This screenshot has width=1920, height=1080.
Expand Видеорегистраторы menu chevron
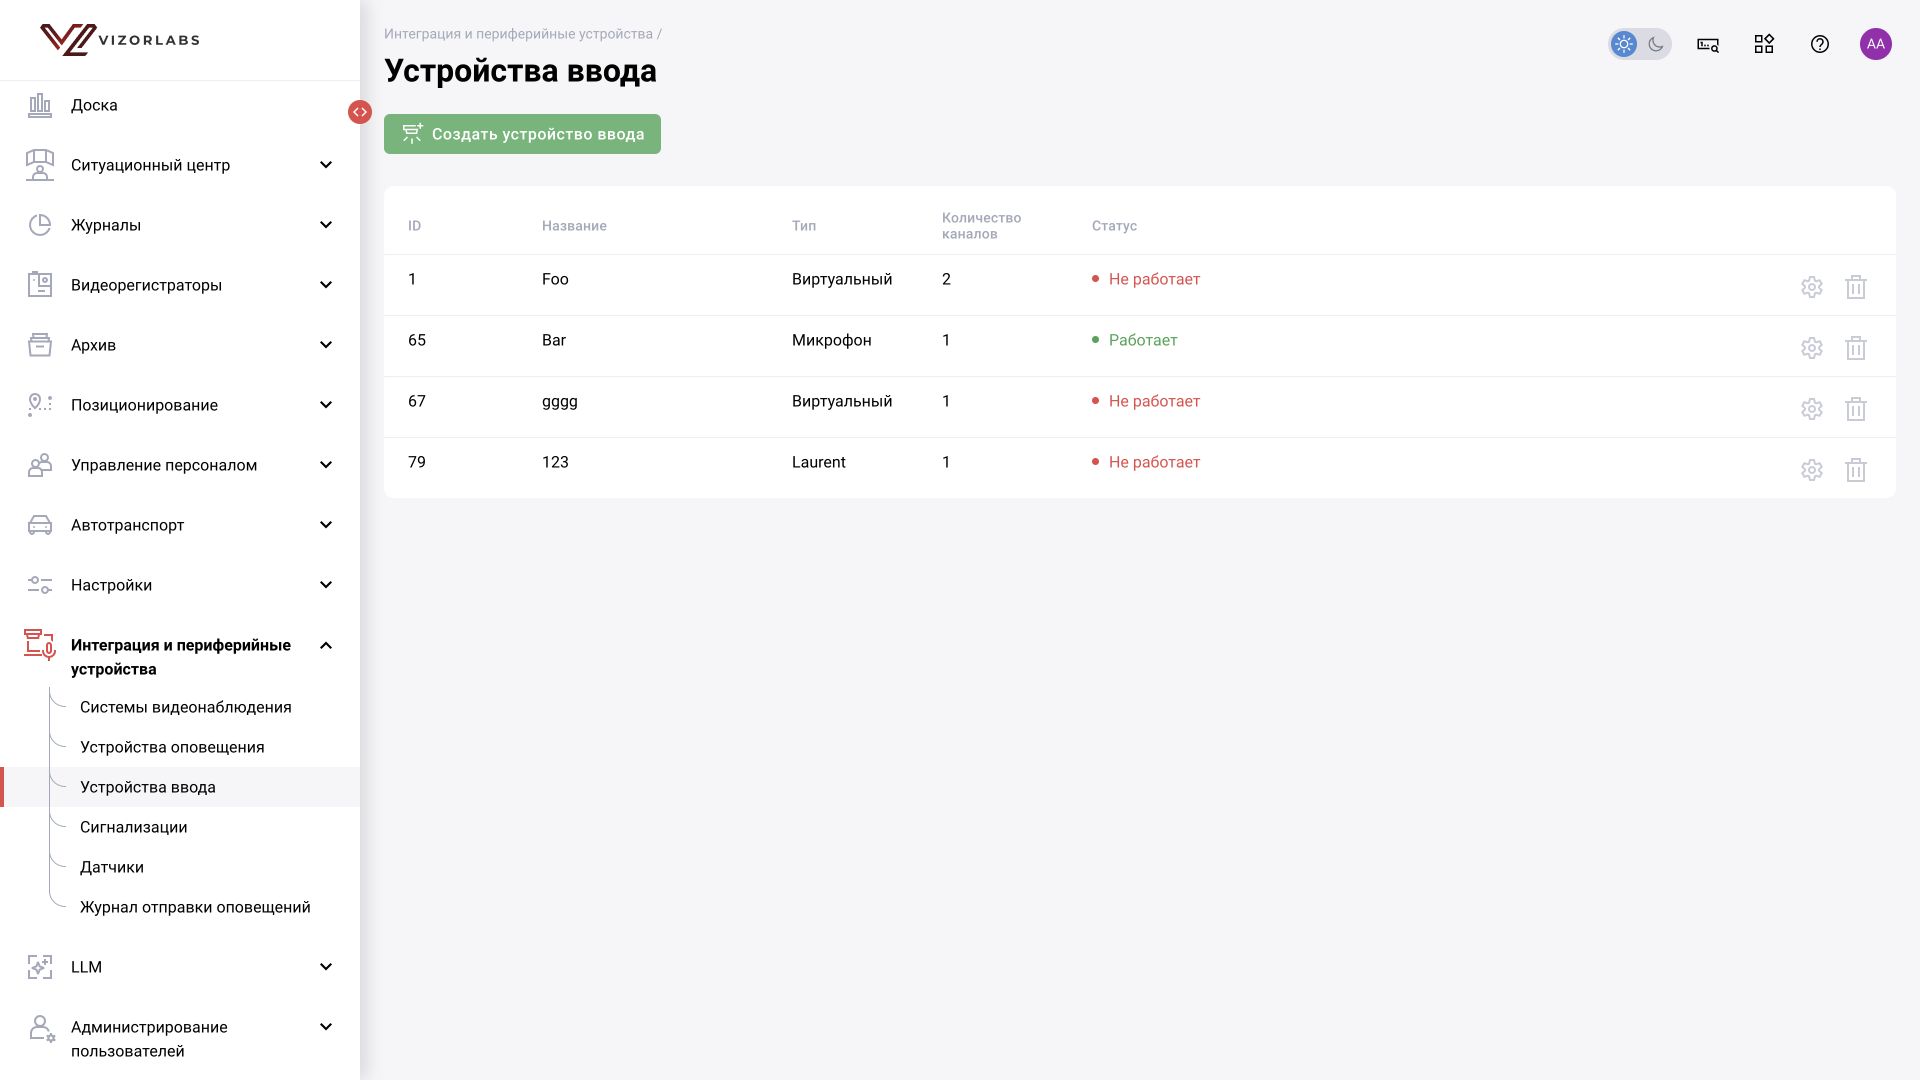tap(326, 285)
